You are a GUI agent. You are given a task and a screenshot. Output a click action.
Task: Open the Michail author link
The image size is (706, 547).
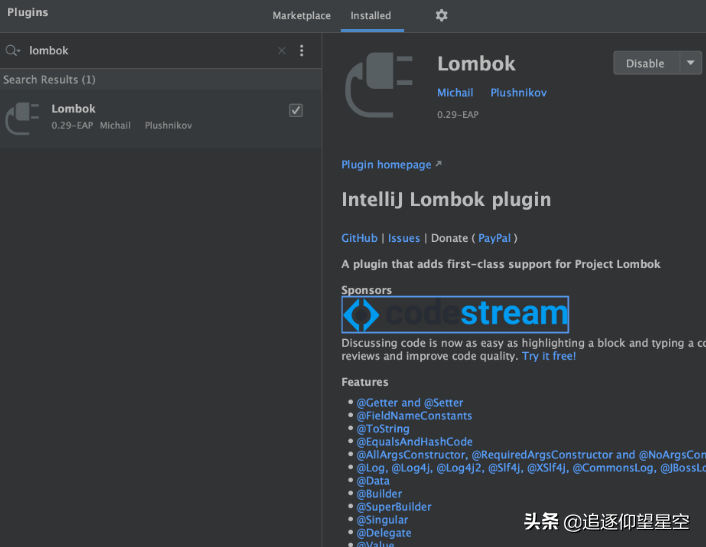tap(455, 93)
